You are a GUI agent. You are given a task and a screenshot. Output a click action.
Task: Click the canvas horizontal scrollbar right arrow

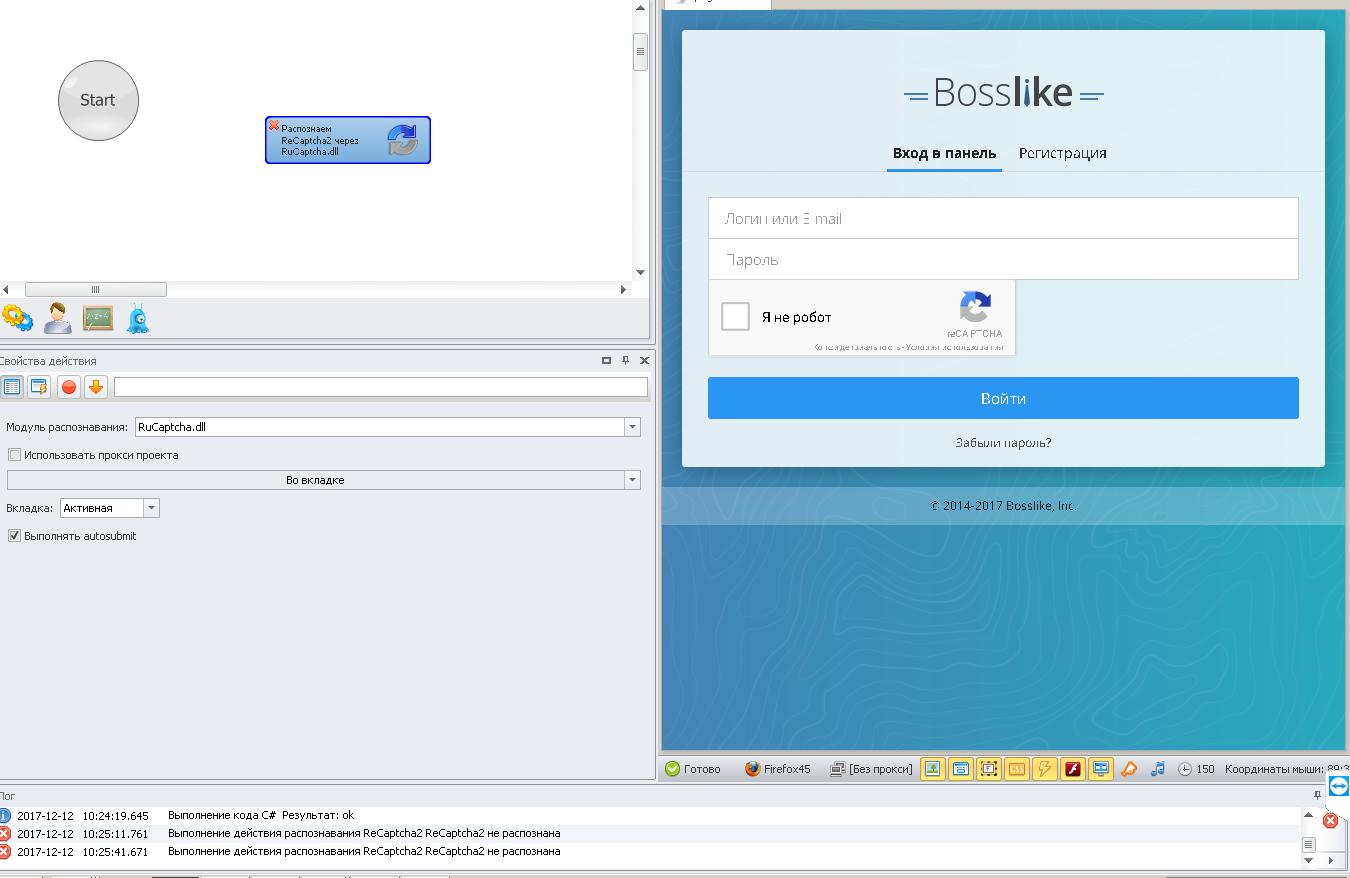(623, 290)
